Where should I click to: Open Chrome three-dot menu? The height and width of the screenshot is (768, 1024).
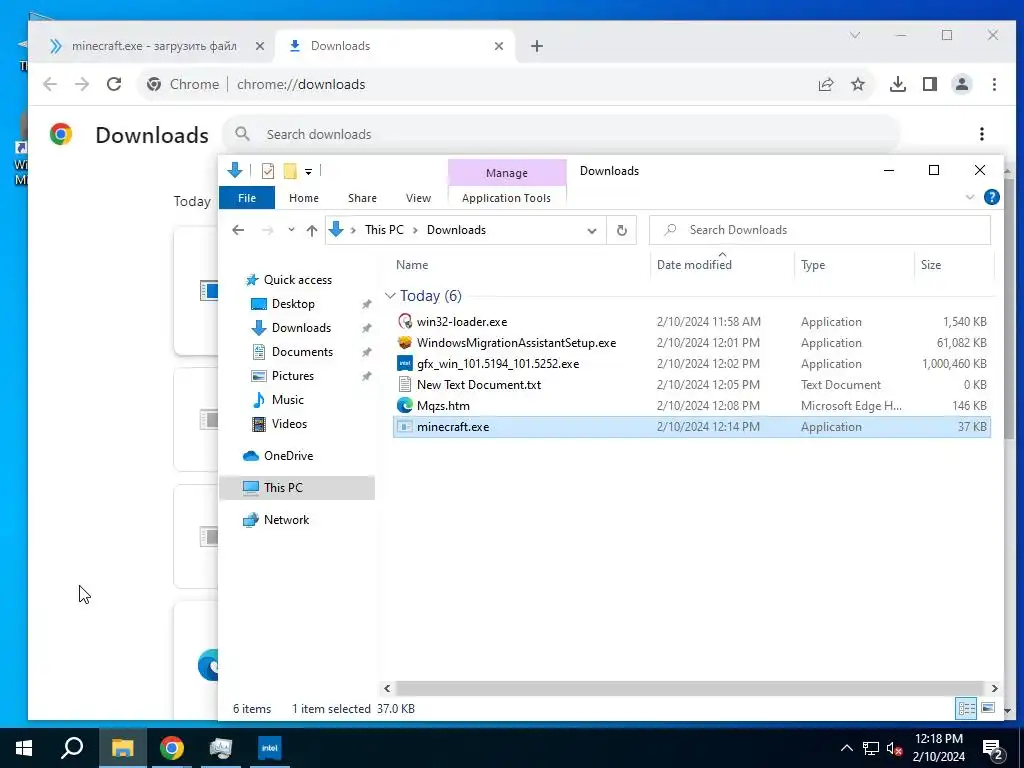994,84
